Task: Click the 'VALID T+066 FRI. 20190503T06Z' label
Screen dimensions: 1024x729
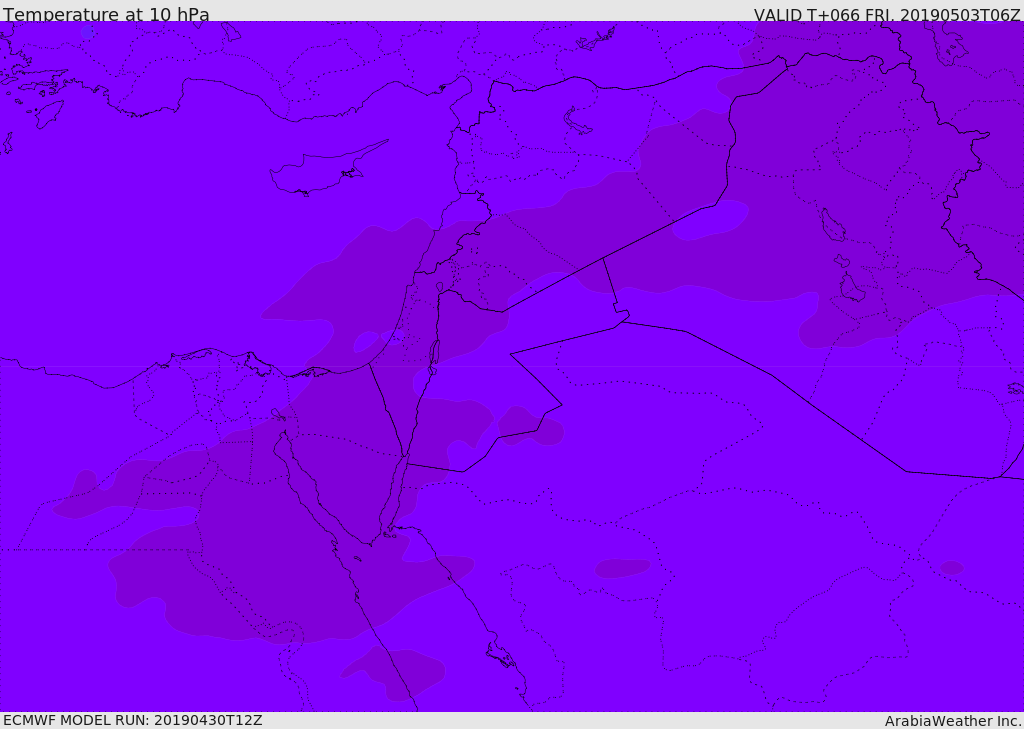Action: tap(887, 15)
